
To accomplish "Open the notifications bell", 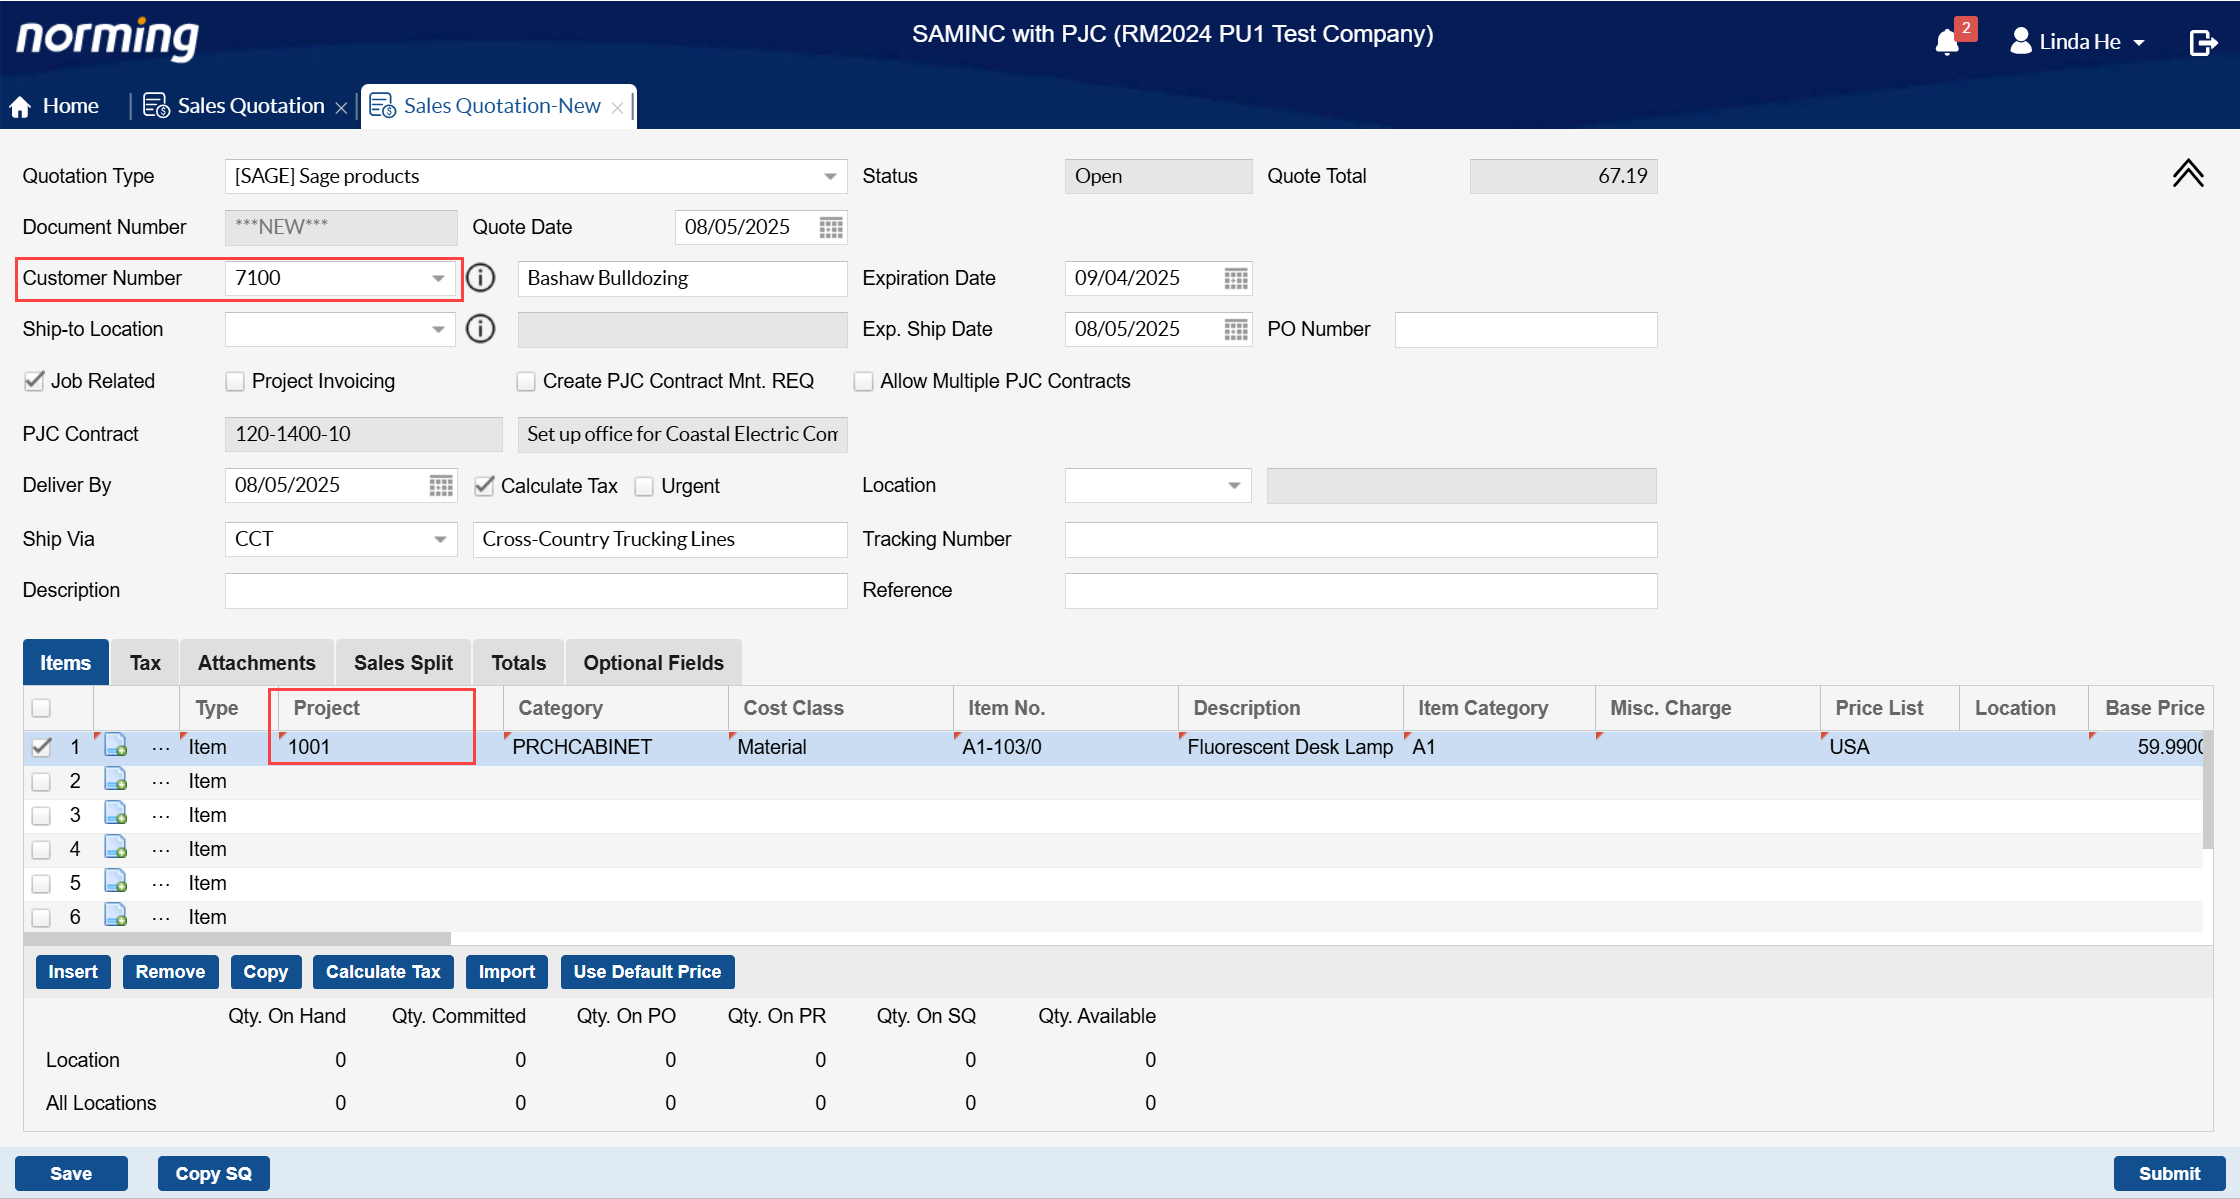I will tap(1946, 42).
